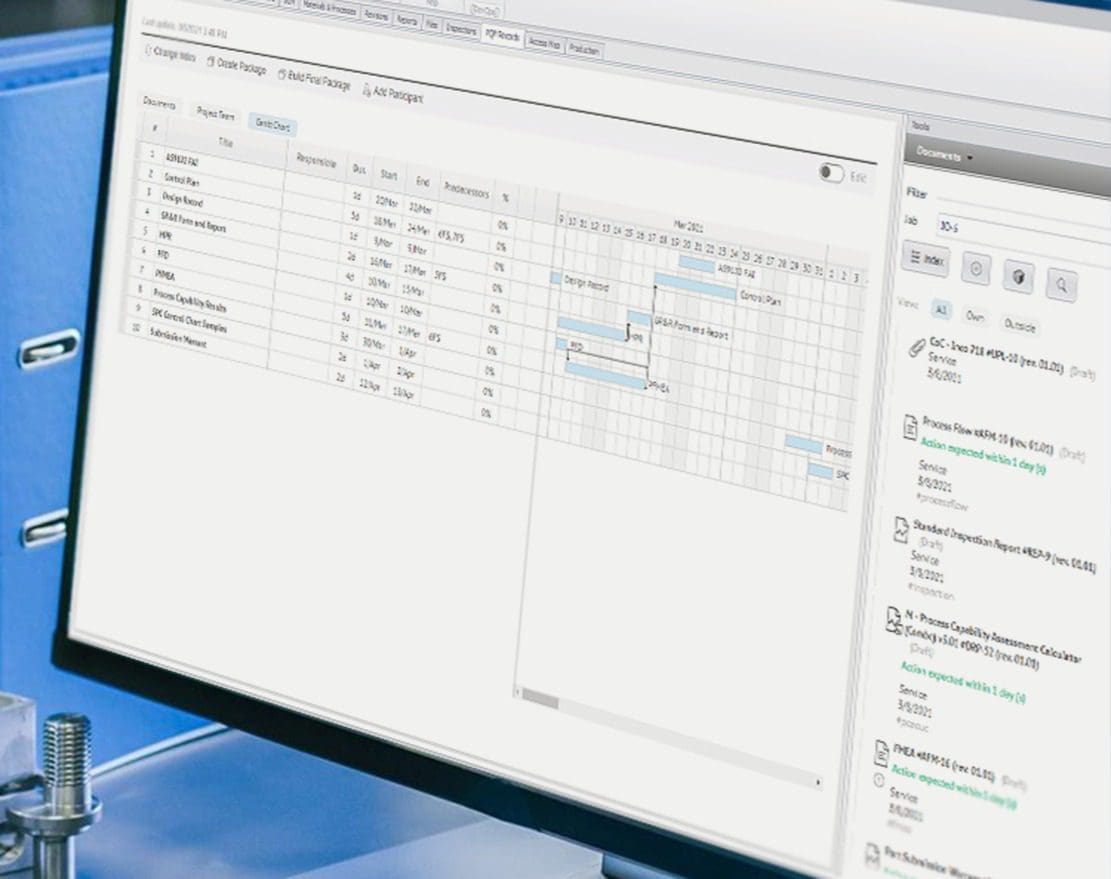
Task: Click the Process Flow document icon
Action: (x=910, y=428)
